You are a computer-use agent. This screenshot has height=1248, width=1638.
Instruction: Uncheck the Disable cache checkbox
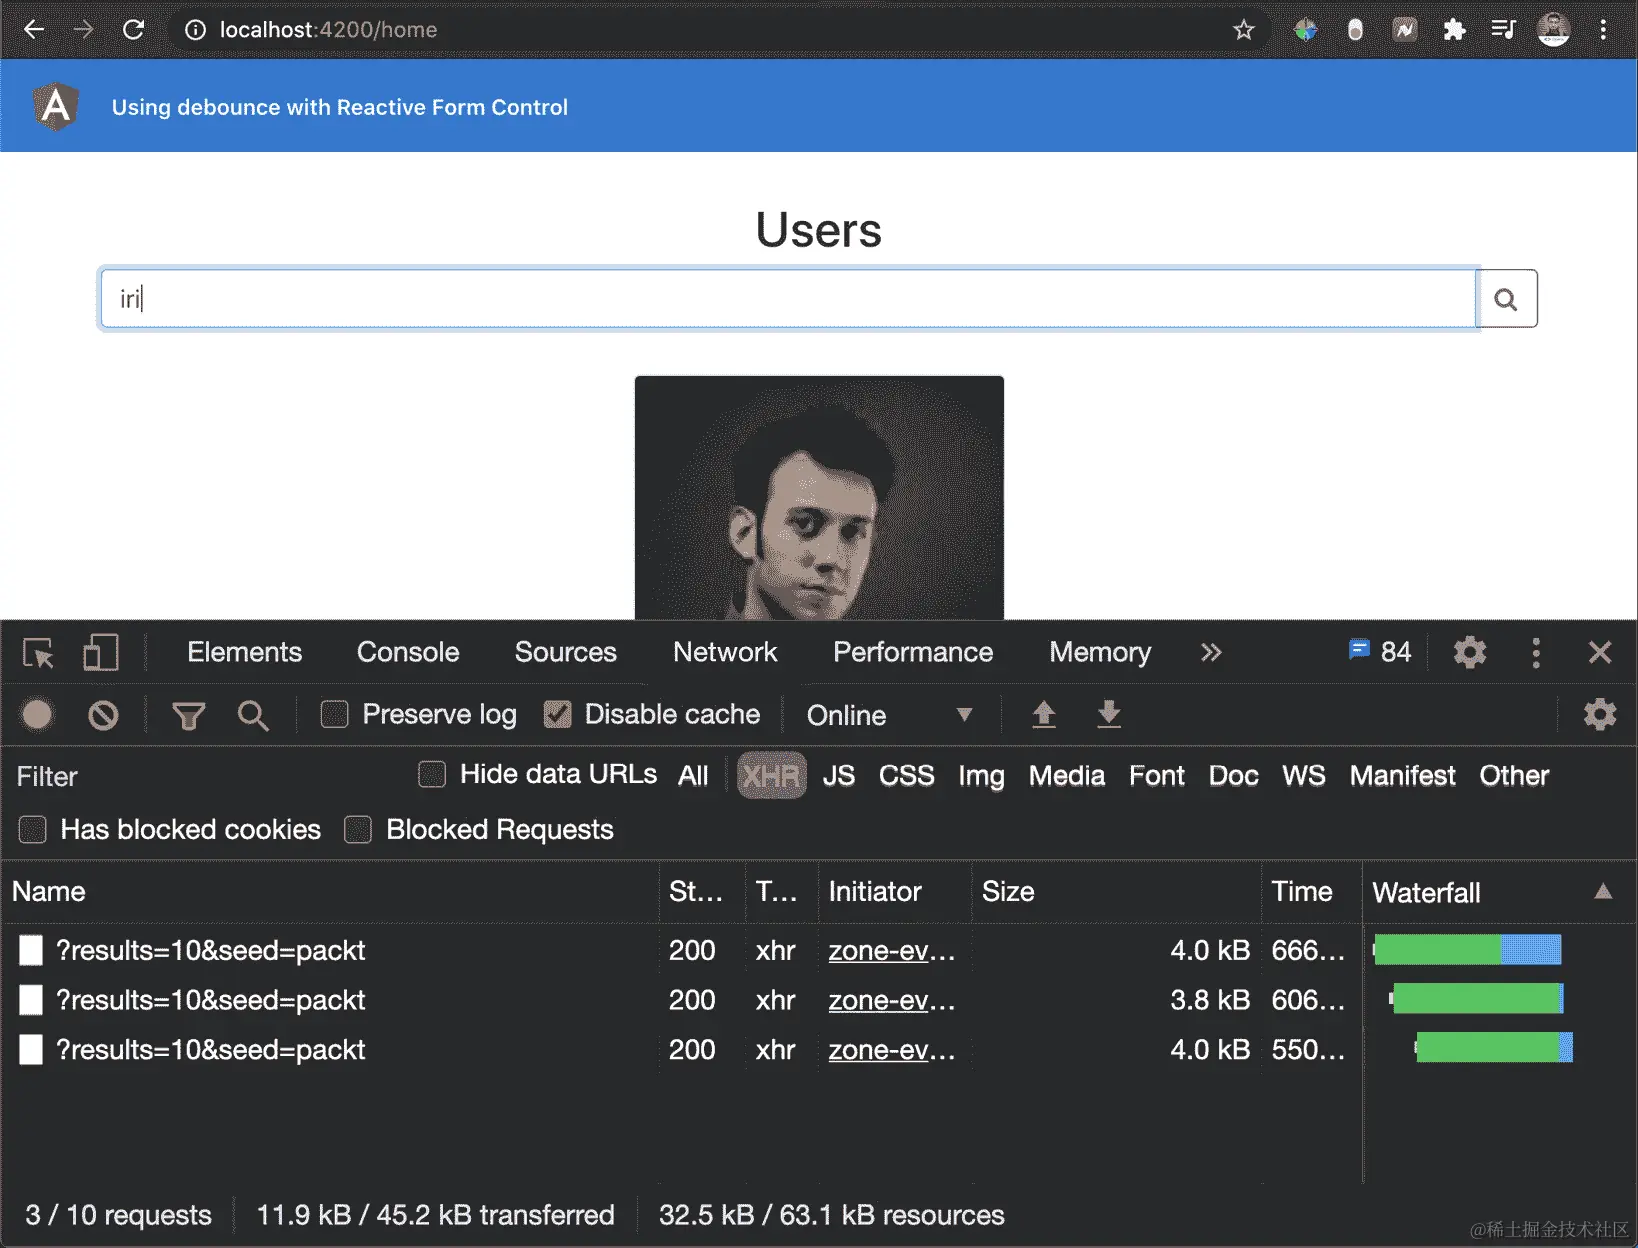557,714
